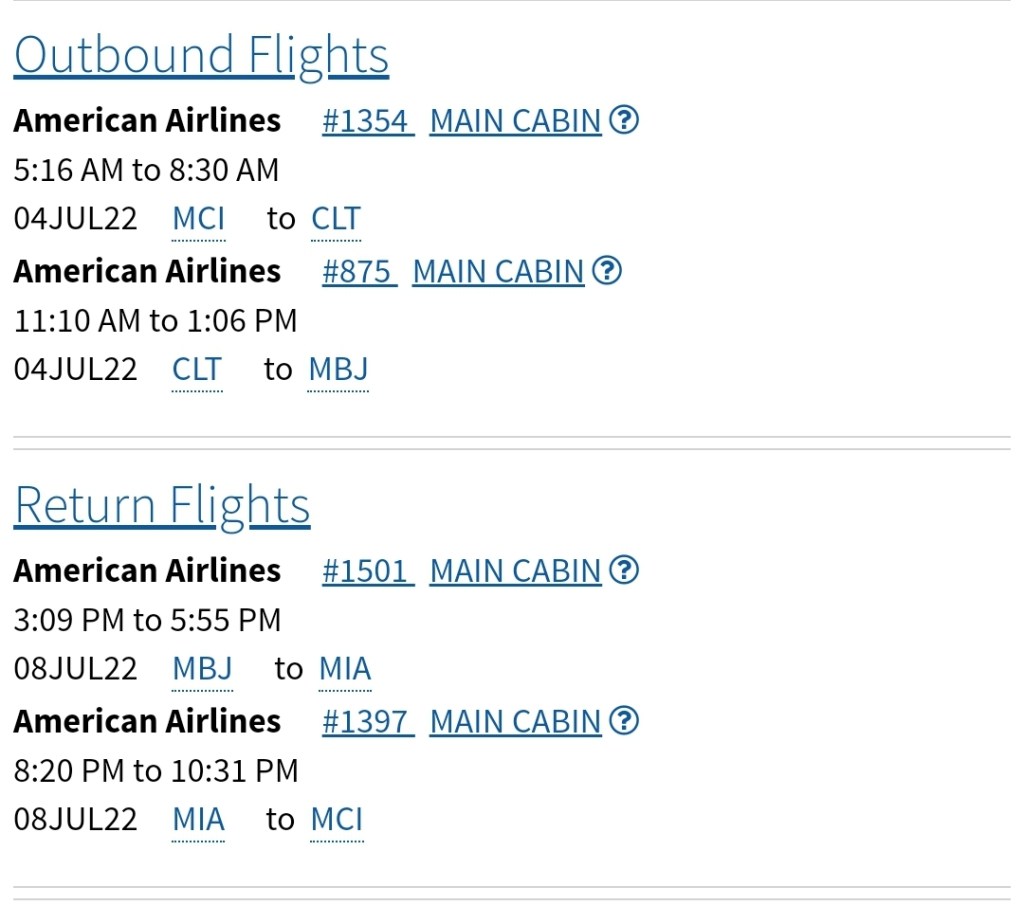Click MAIN CABIN link for flight #1354
This screenshot has width=1024, height=905.
(x=515, y=121)
